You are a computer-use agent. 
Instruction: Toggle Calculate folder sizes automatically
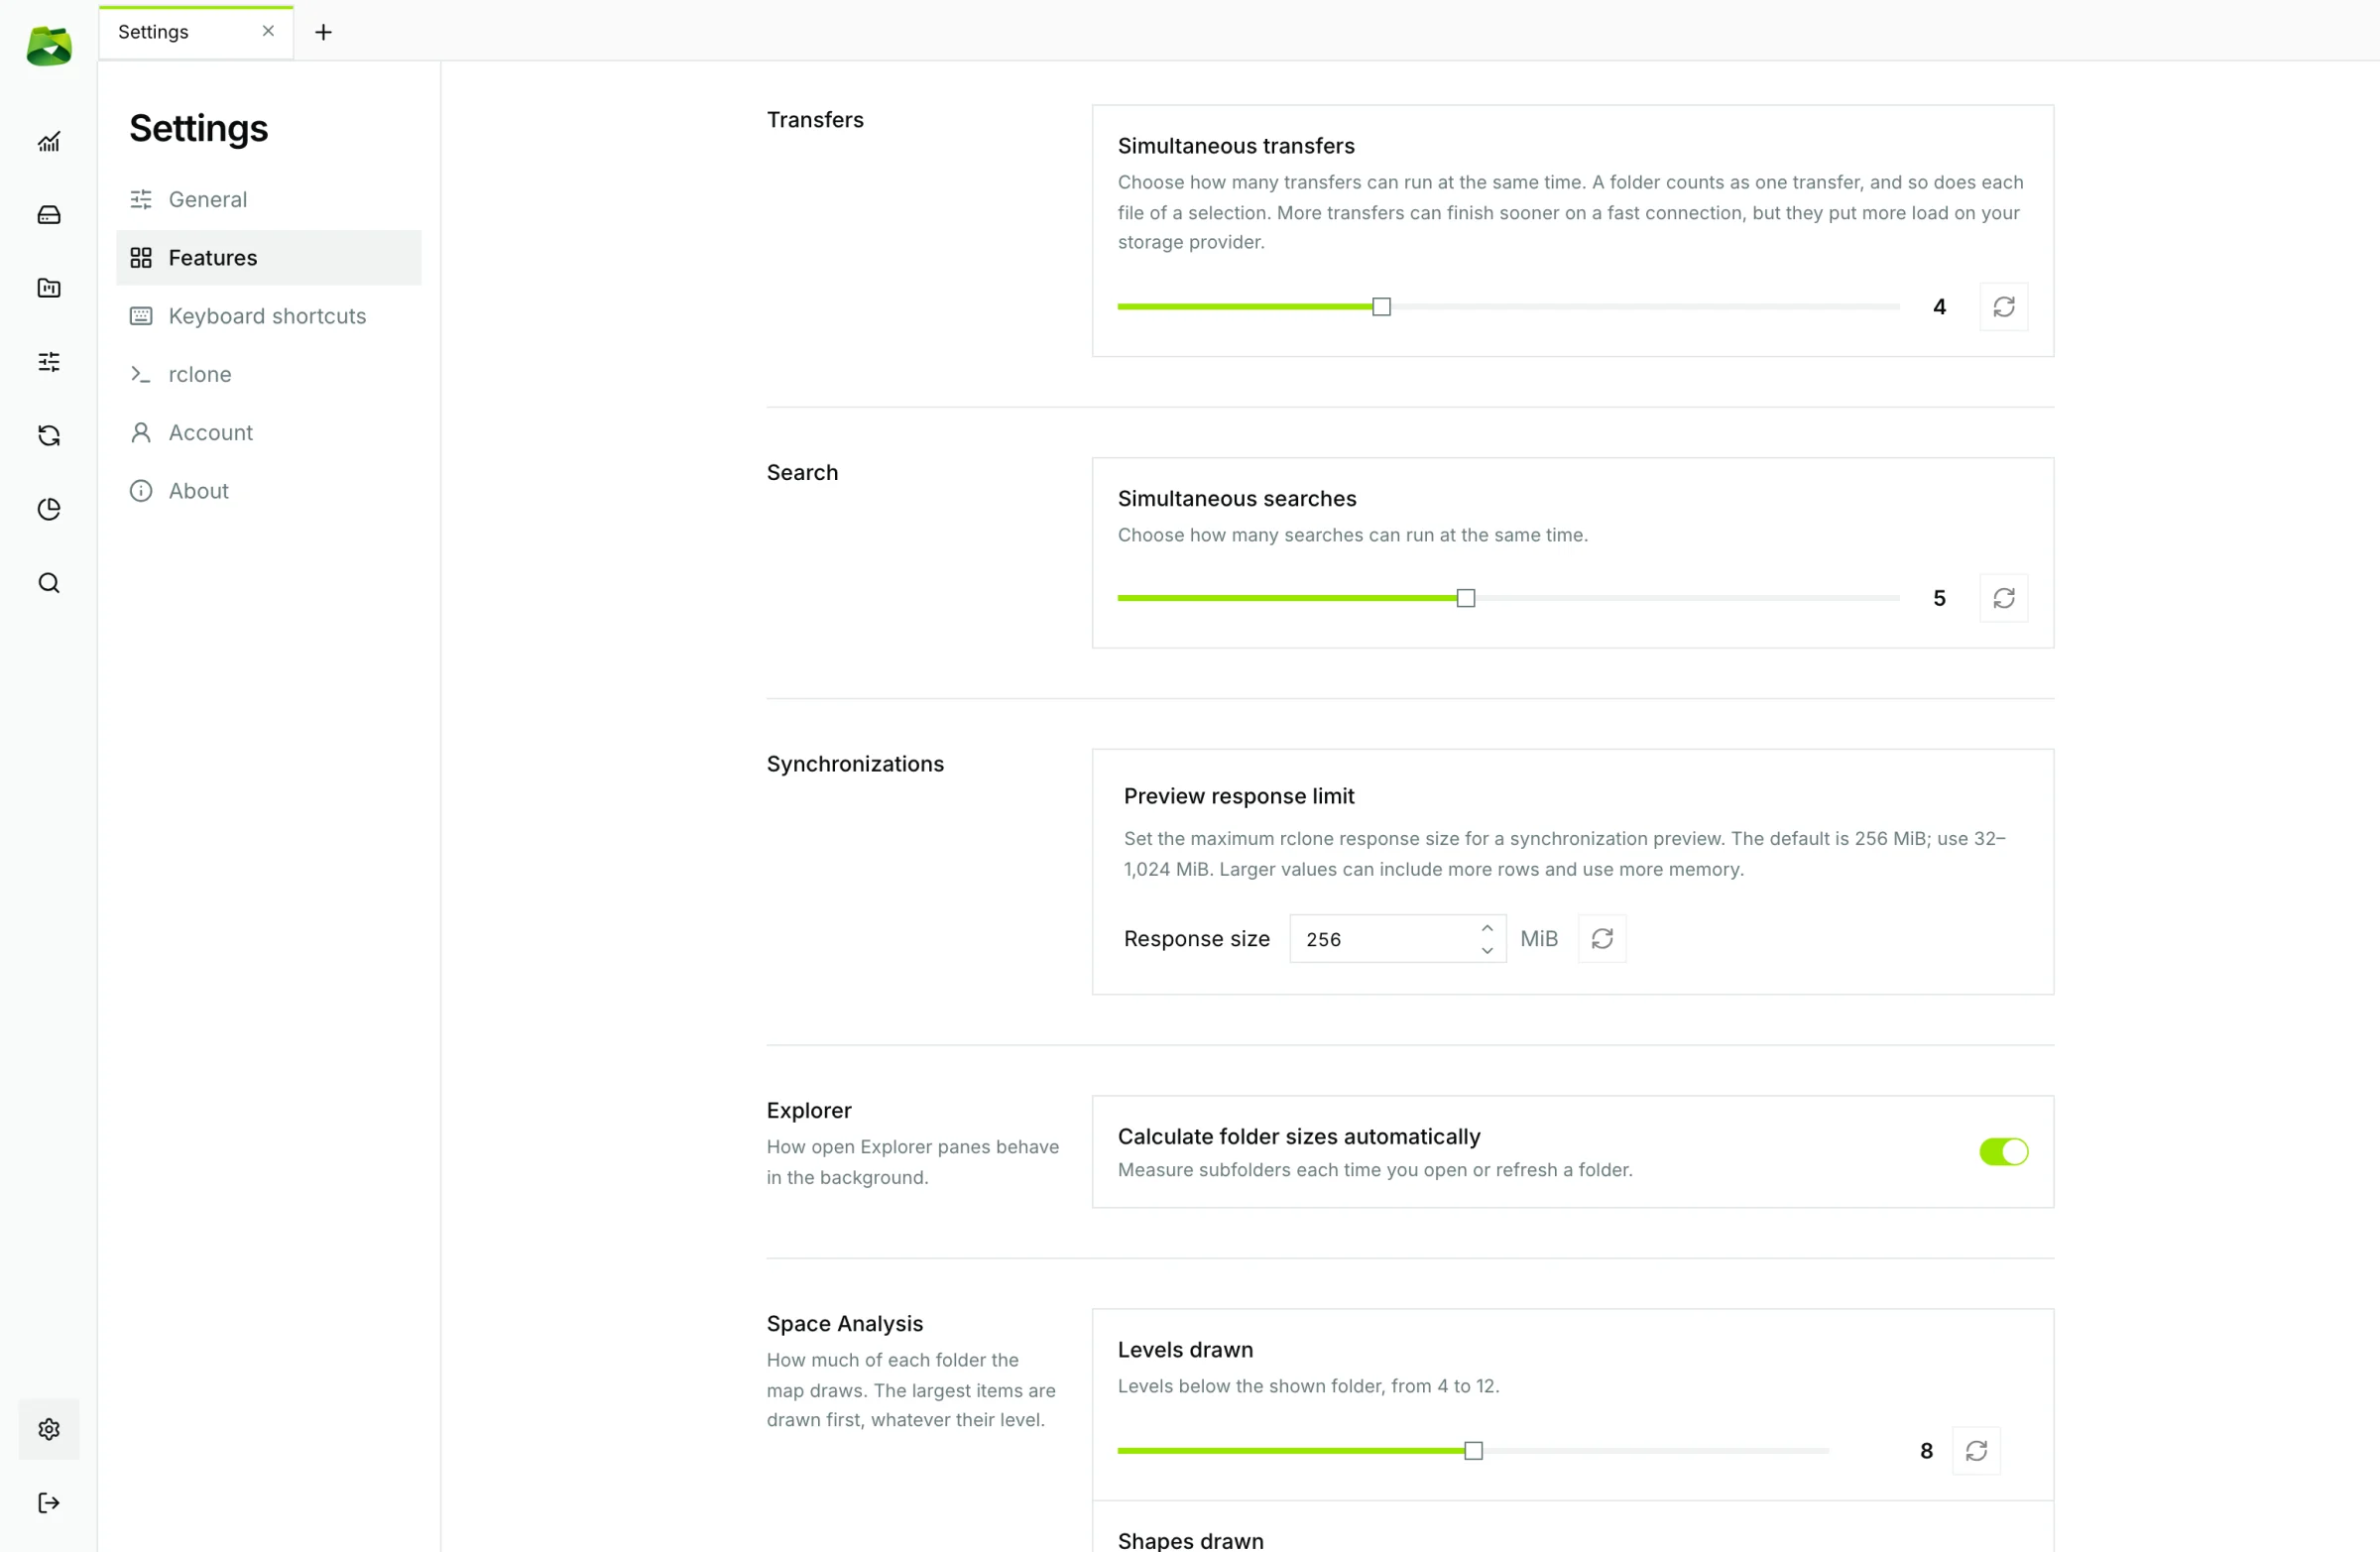(x=2004, y=1152)
